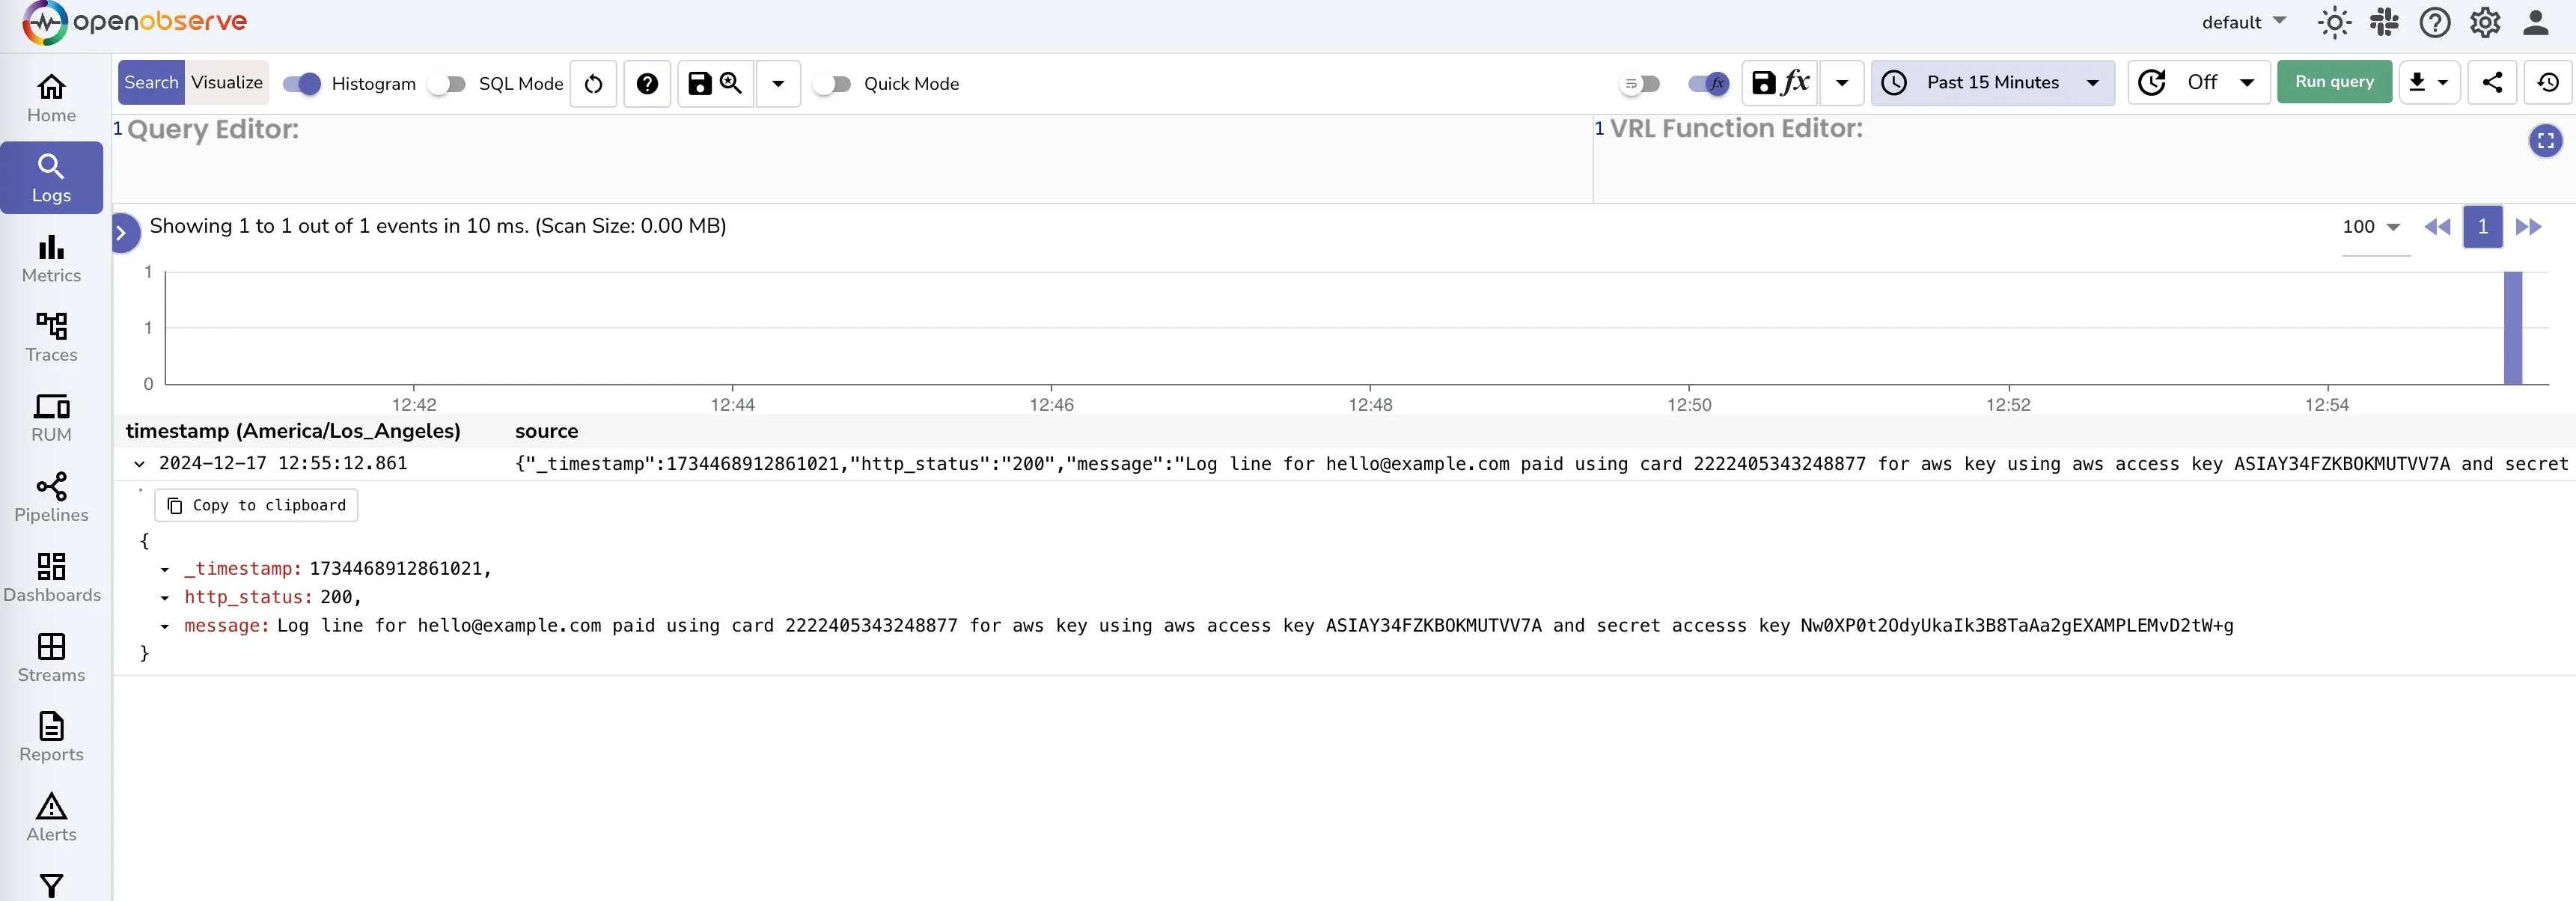
Task: Click Copy to clipboard button
Action: (x=256, y=505)
